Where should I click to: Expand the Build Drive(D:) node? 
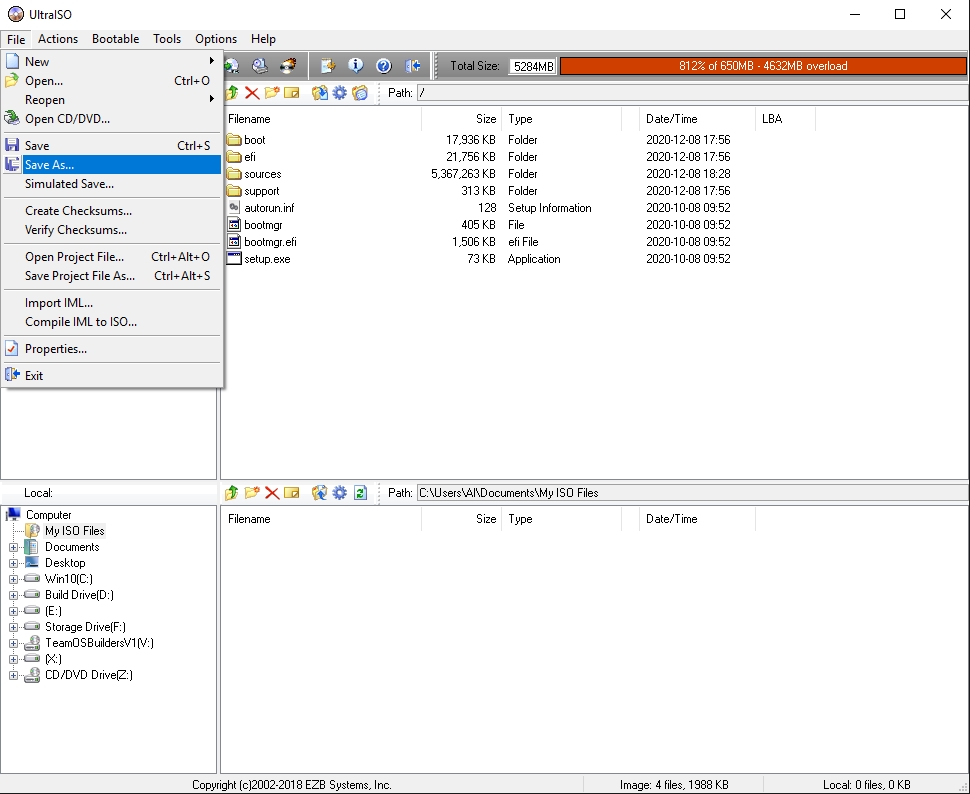(x=13, y=595)
